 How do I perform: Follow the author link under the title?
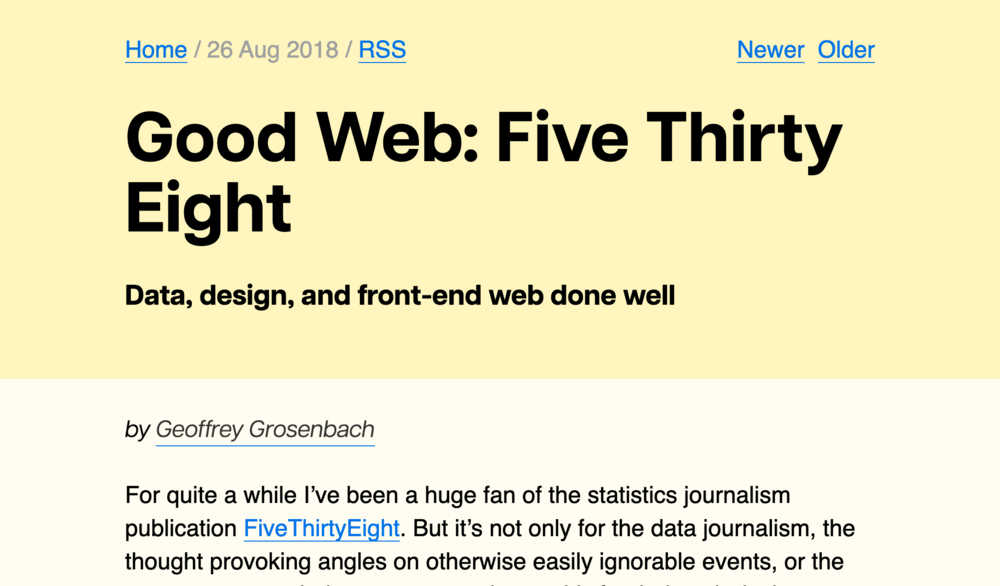click(264, 429)
